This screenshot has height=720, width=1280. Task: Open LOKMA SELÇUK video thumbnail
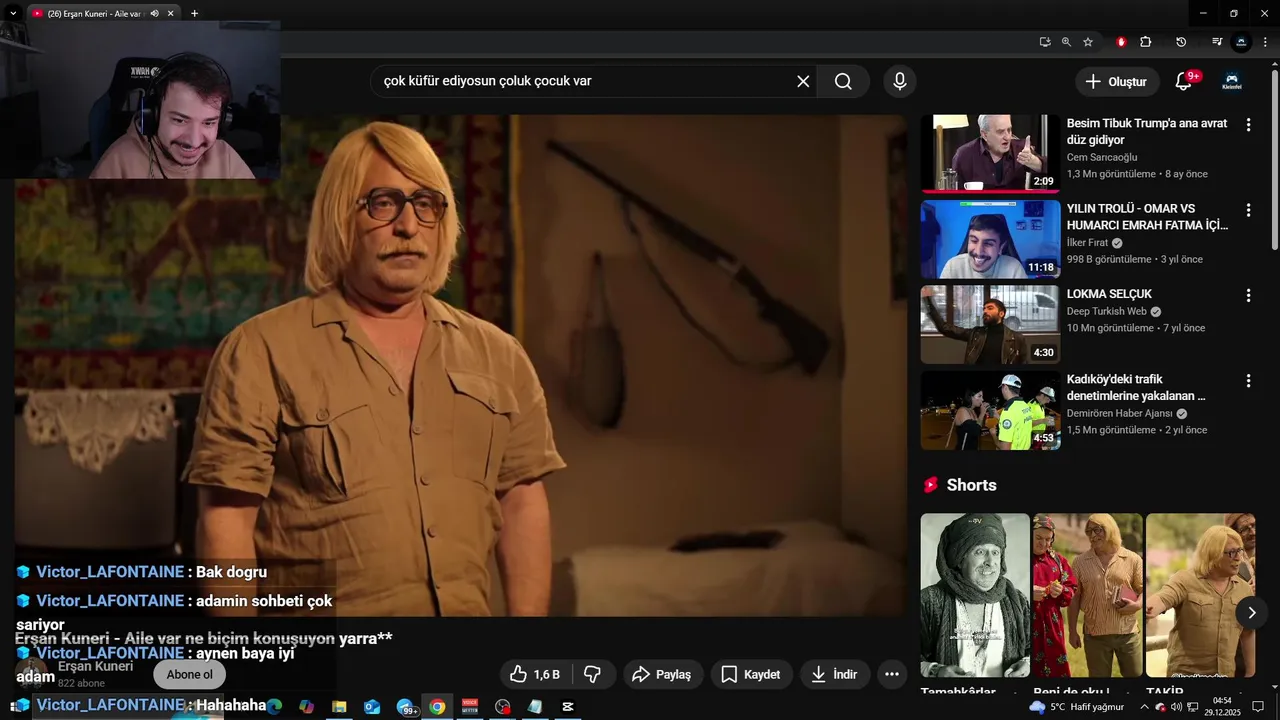coord(990,324)
